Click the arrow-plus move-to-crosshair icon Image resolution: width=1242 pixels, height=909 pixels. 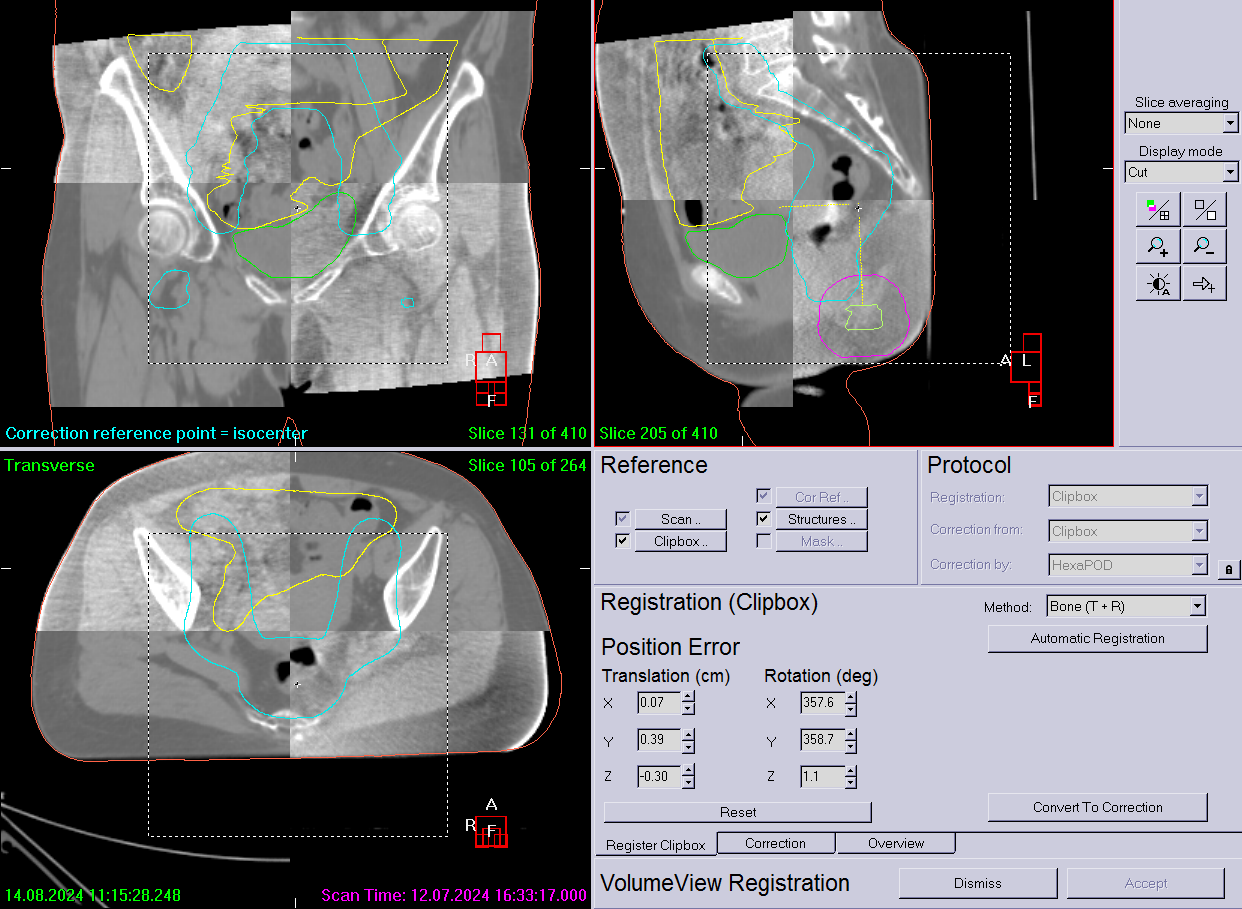click(1205, 284)
